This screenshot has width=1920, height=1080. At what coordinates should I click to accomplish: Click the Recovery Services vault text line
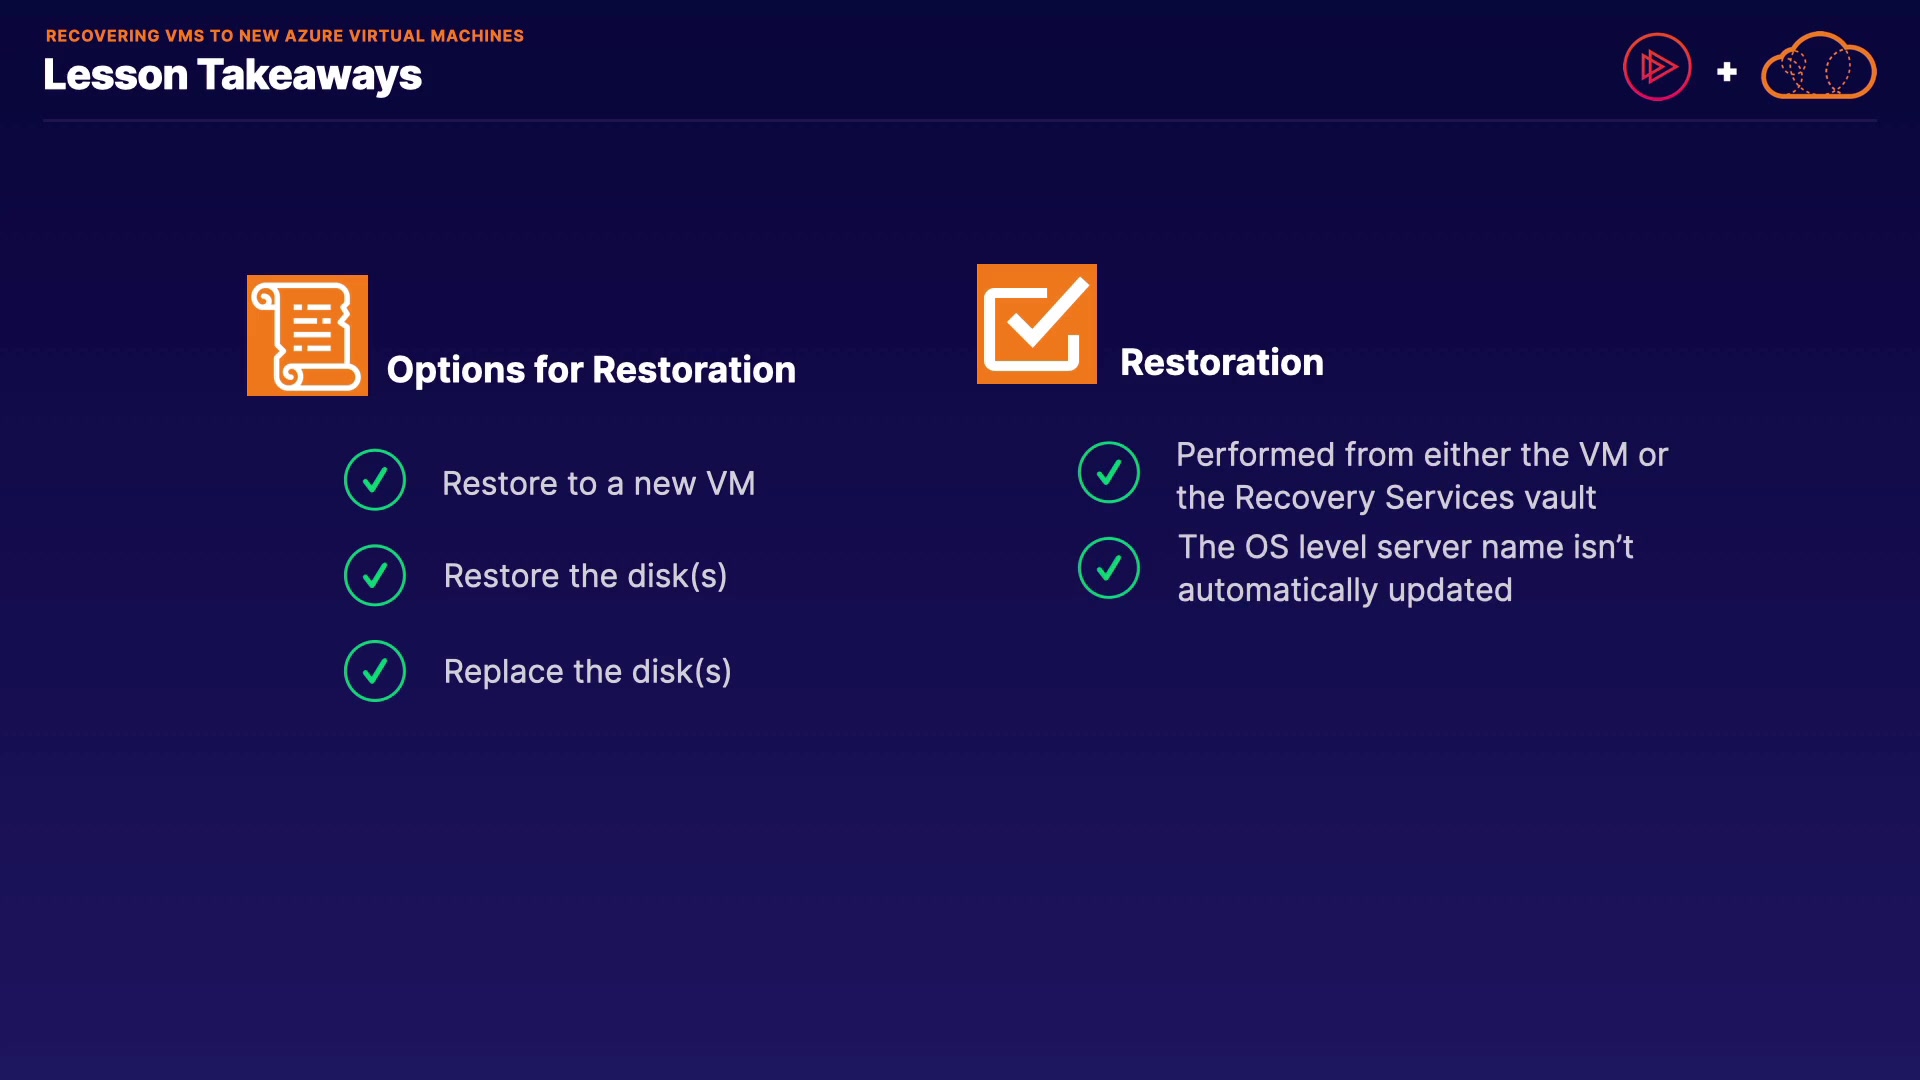[x=1385, y=498]
